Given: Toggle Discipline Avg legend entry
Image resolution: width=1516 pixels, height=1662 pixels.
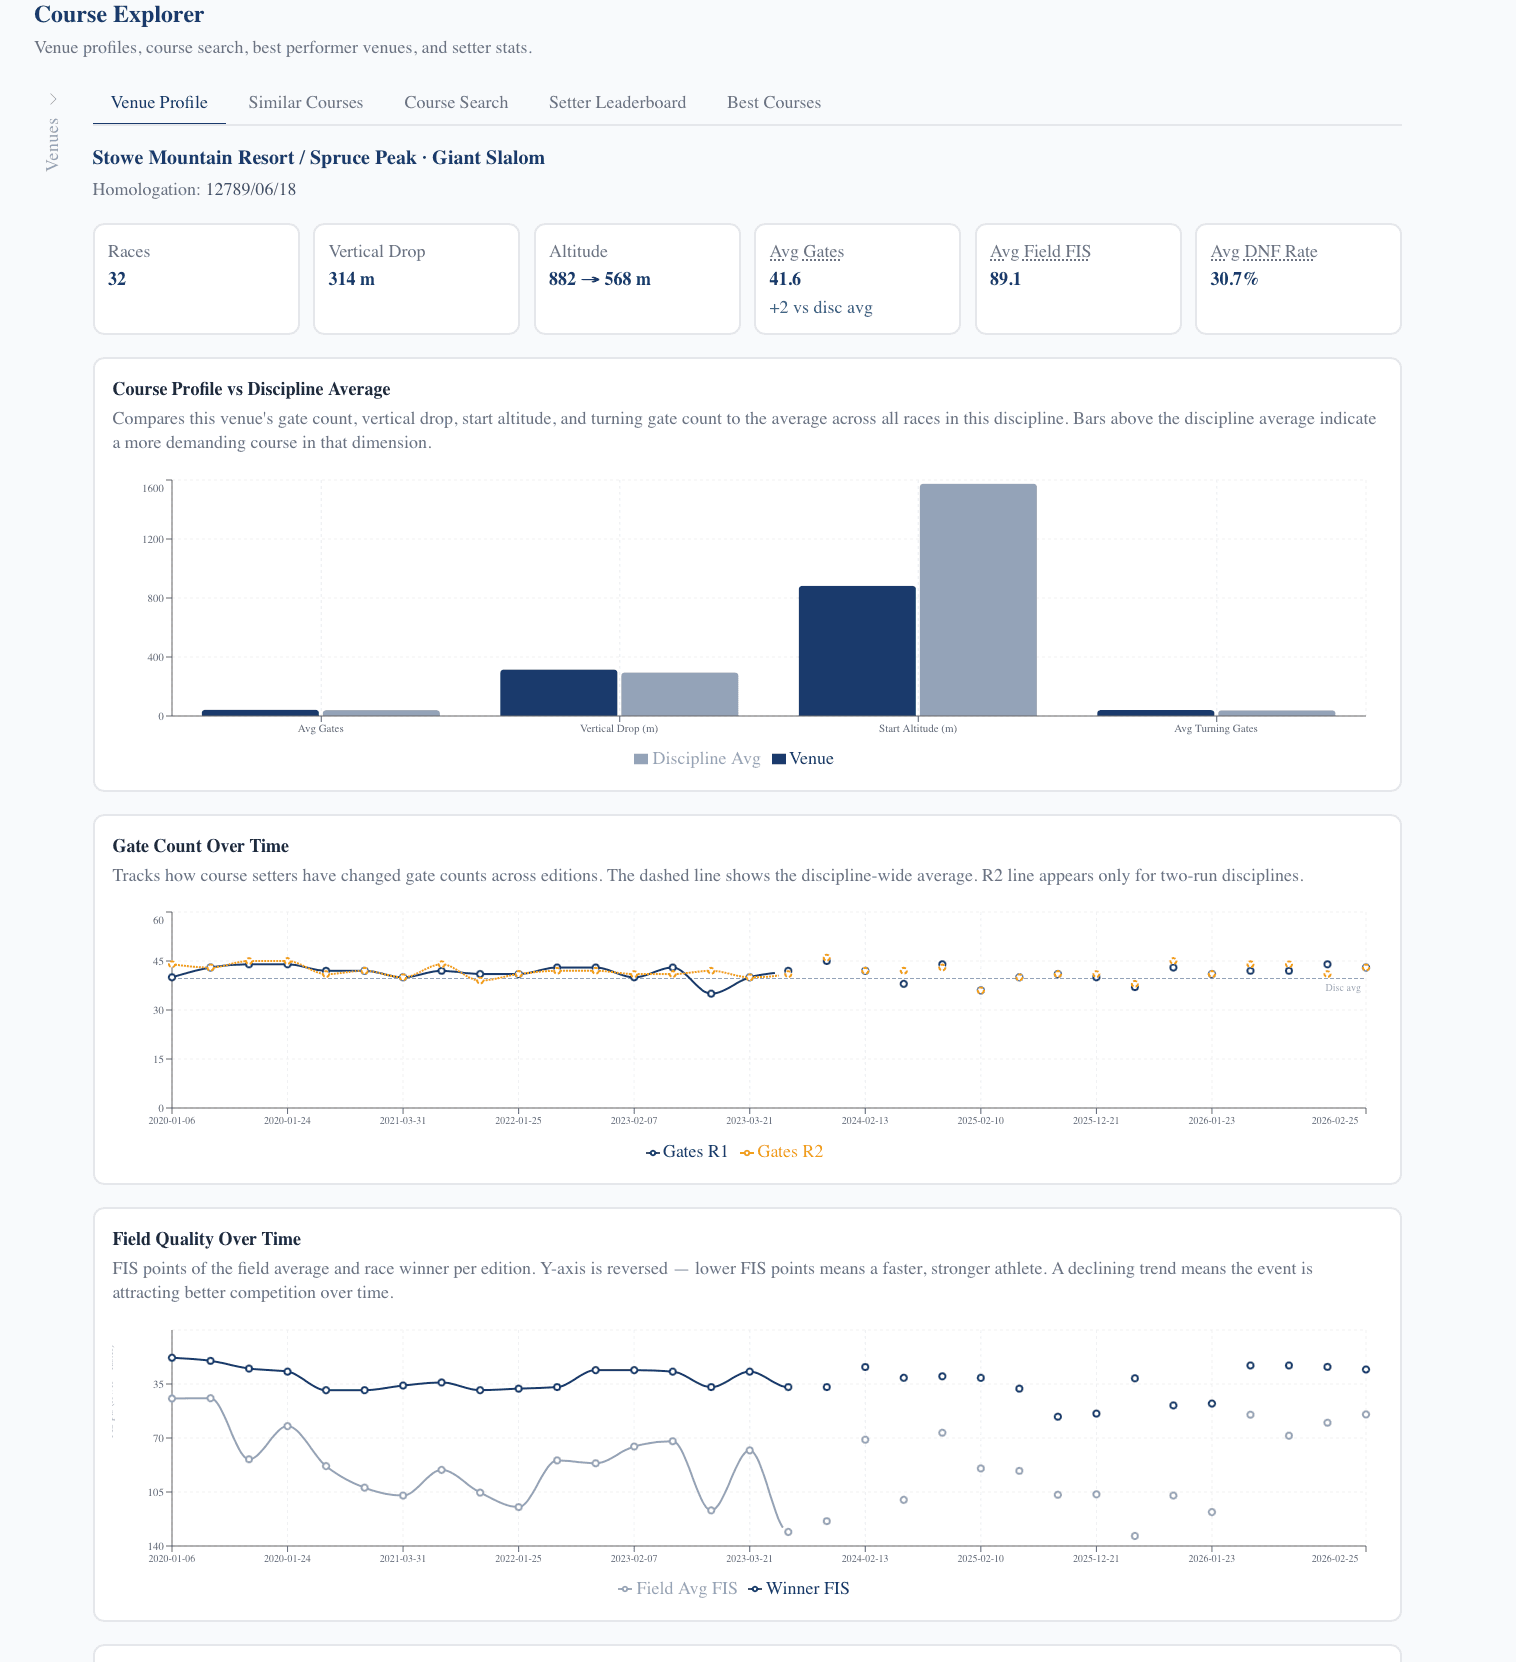Looking at the screenshot, I should [697, 759].
